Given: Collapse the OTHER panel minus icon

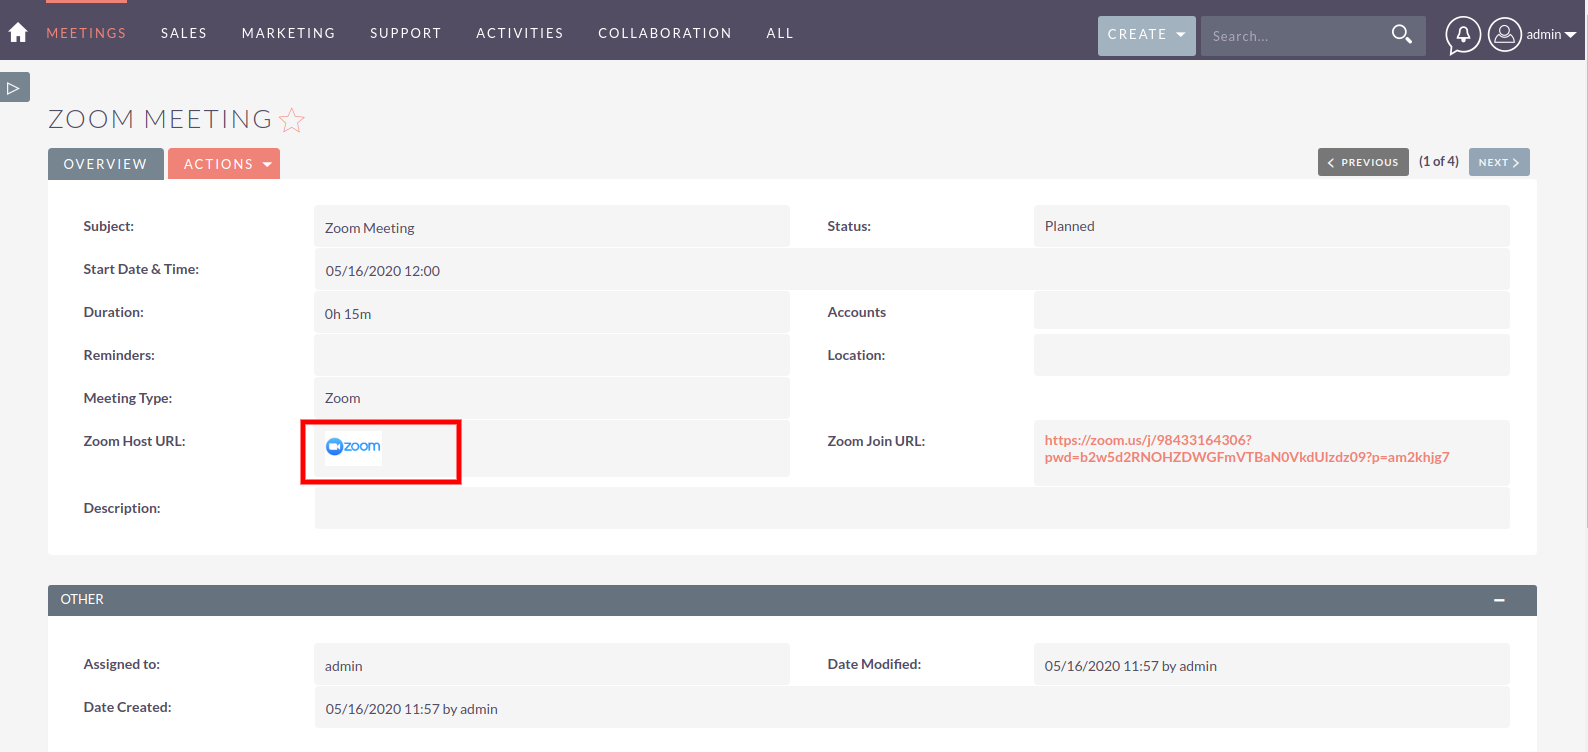Looking at the screenshot, I should click(x=1499, y=600).
